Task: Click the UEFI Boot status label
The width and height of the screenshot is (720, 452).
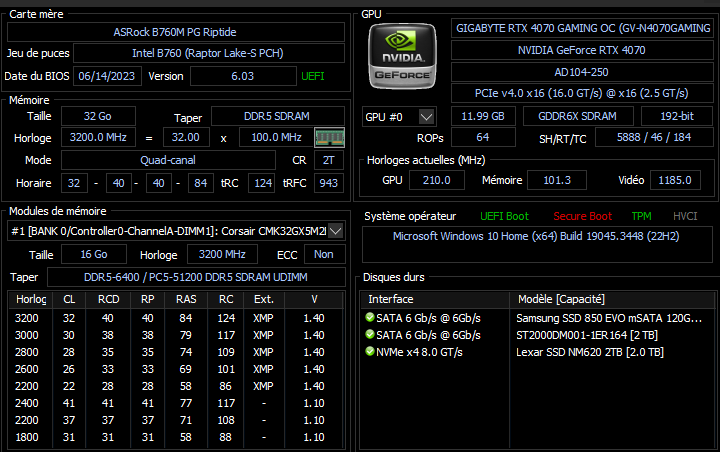Action: [x=504, y=216]
